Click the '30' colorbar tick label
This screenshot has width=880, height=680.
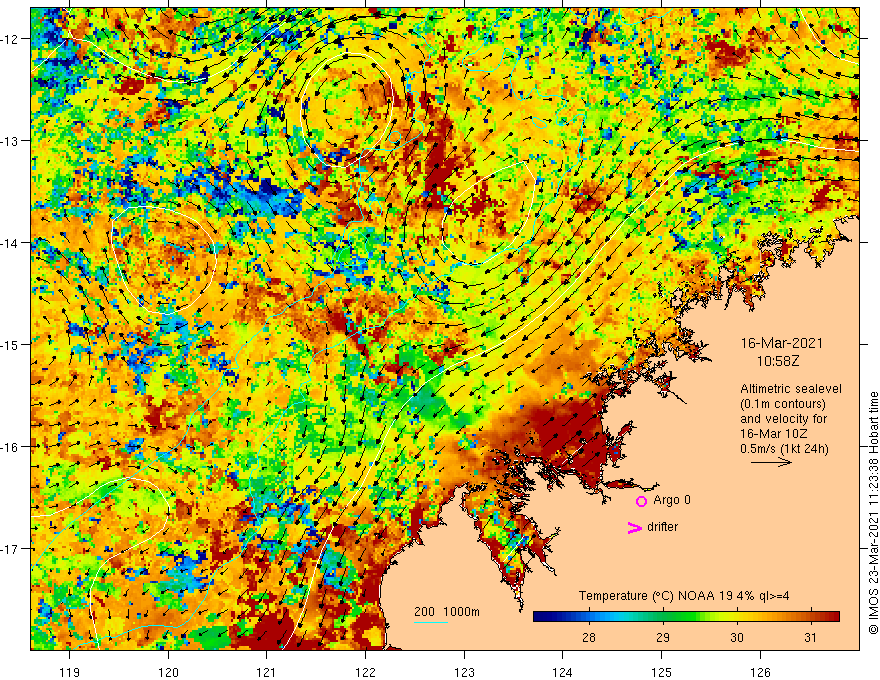737,637
